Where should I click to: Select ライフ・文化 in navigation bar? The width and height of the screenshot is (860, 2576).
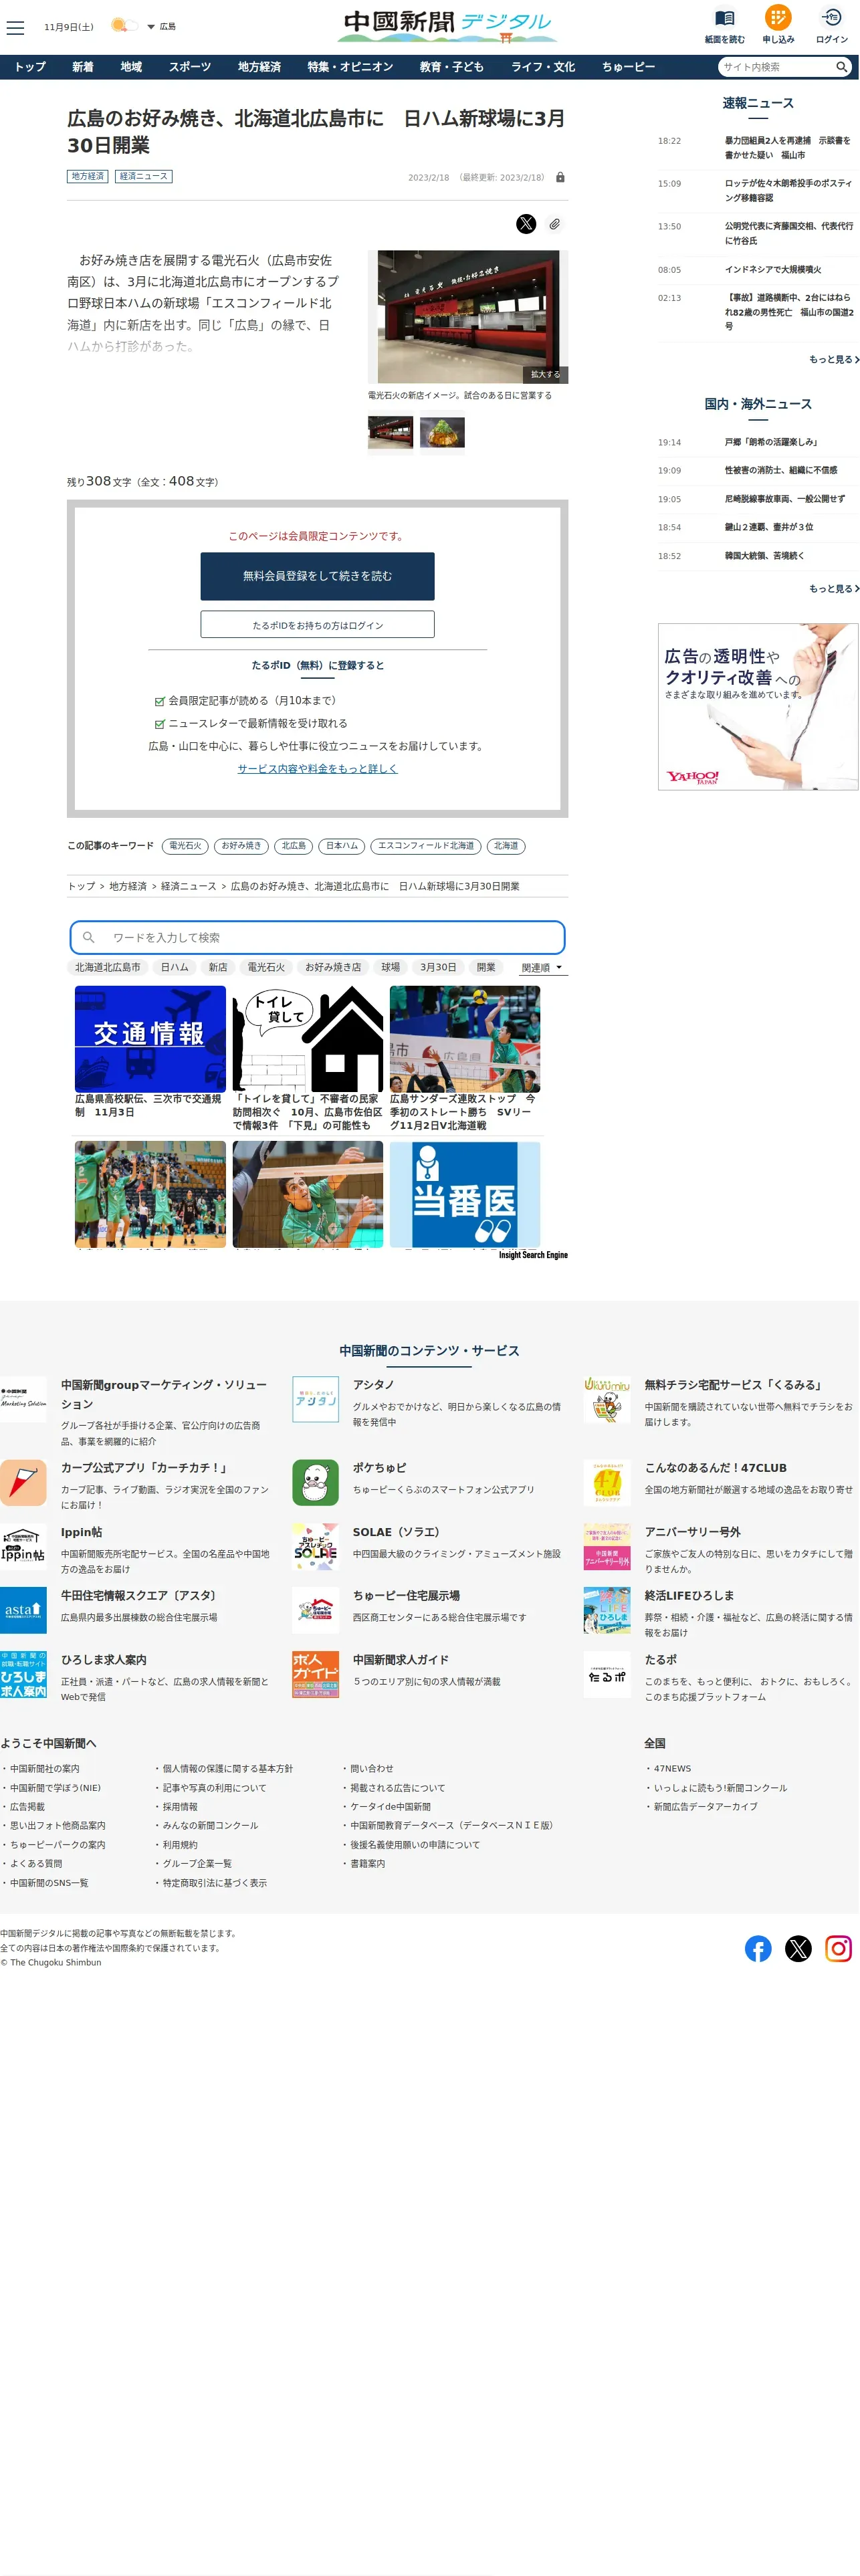(543, 67)
